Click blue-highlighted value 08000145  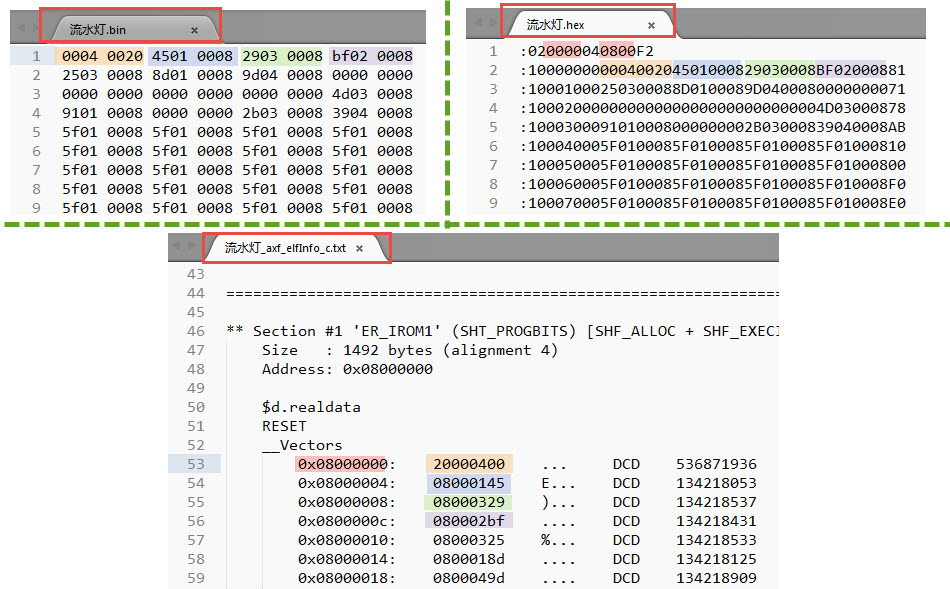(x=468, y=483)
